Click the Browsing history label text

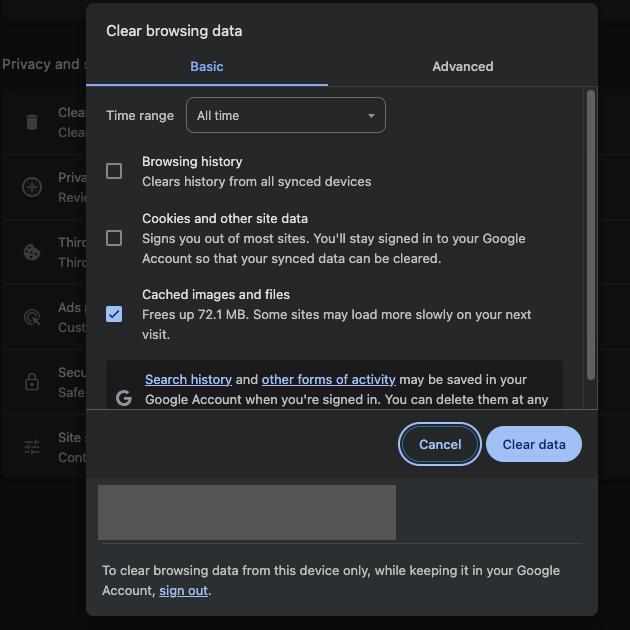[192, 162]
